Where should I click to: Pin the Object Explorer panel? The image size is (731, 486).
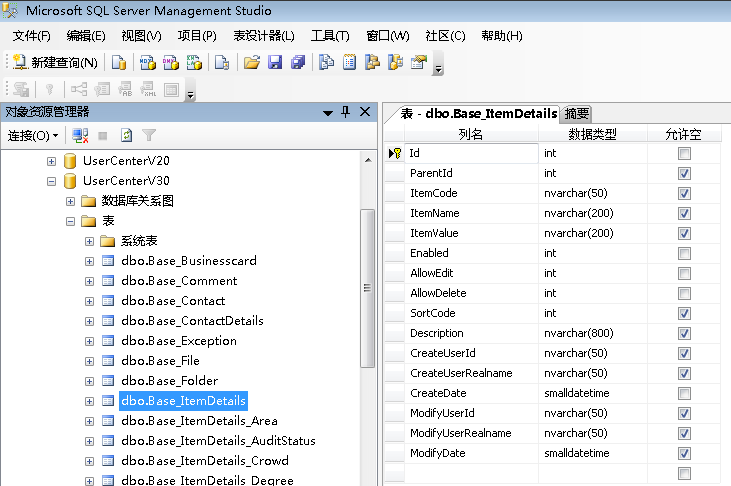point(345,112)
